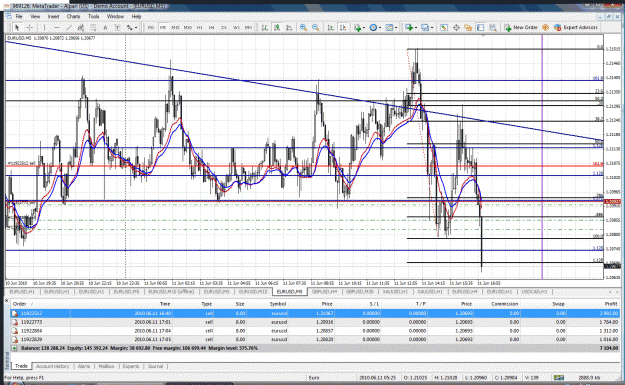This screenshot has width=625, height=385.
Task: Open the Window menu
Action: [115, 16]
